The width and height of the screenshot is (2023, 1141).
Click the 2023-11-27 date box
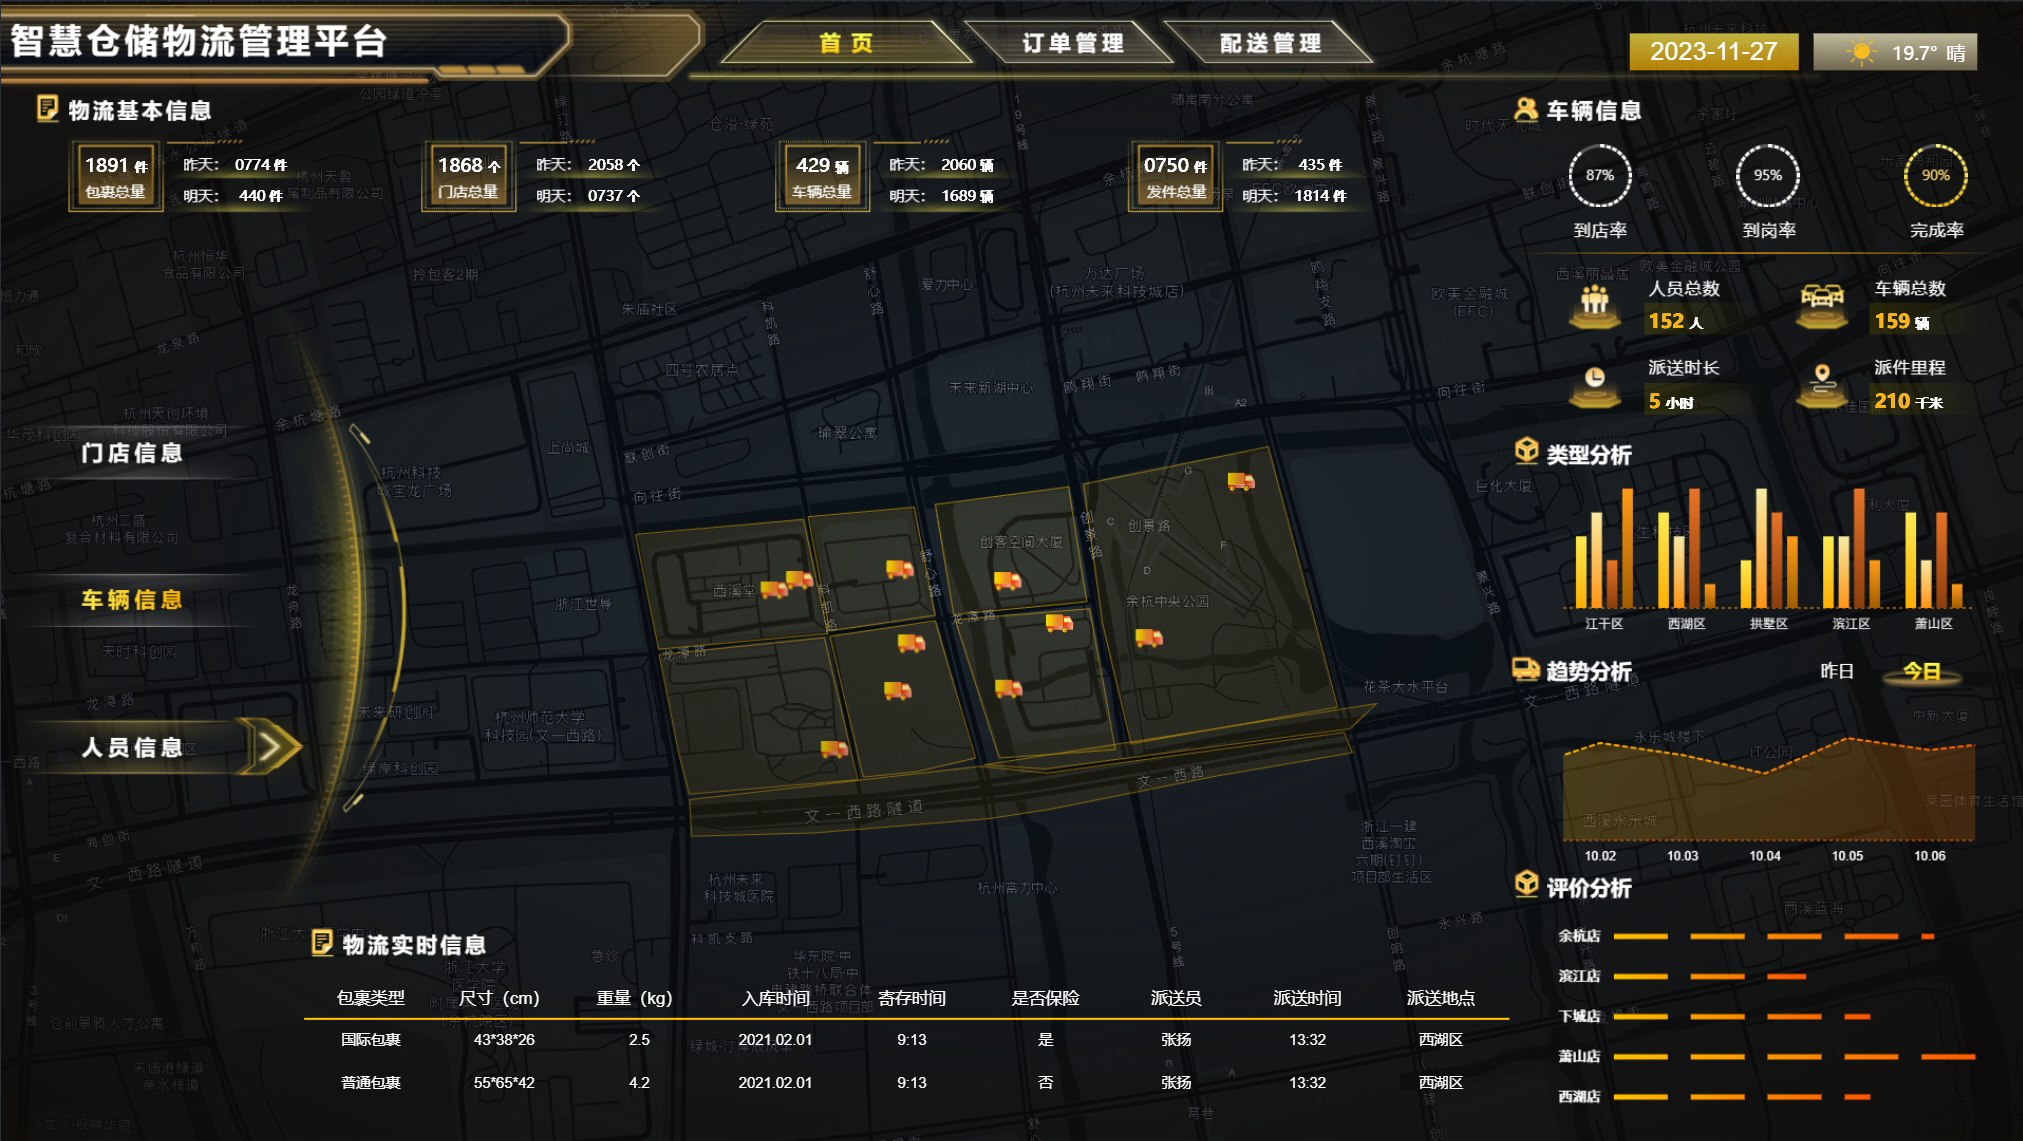(1713, 52)
